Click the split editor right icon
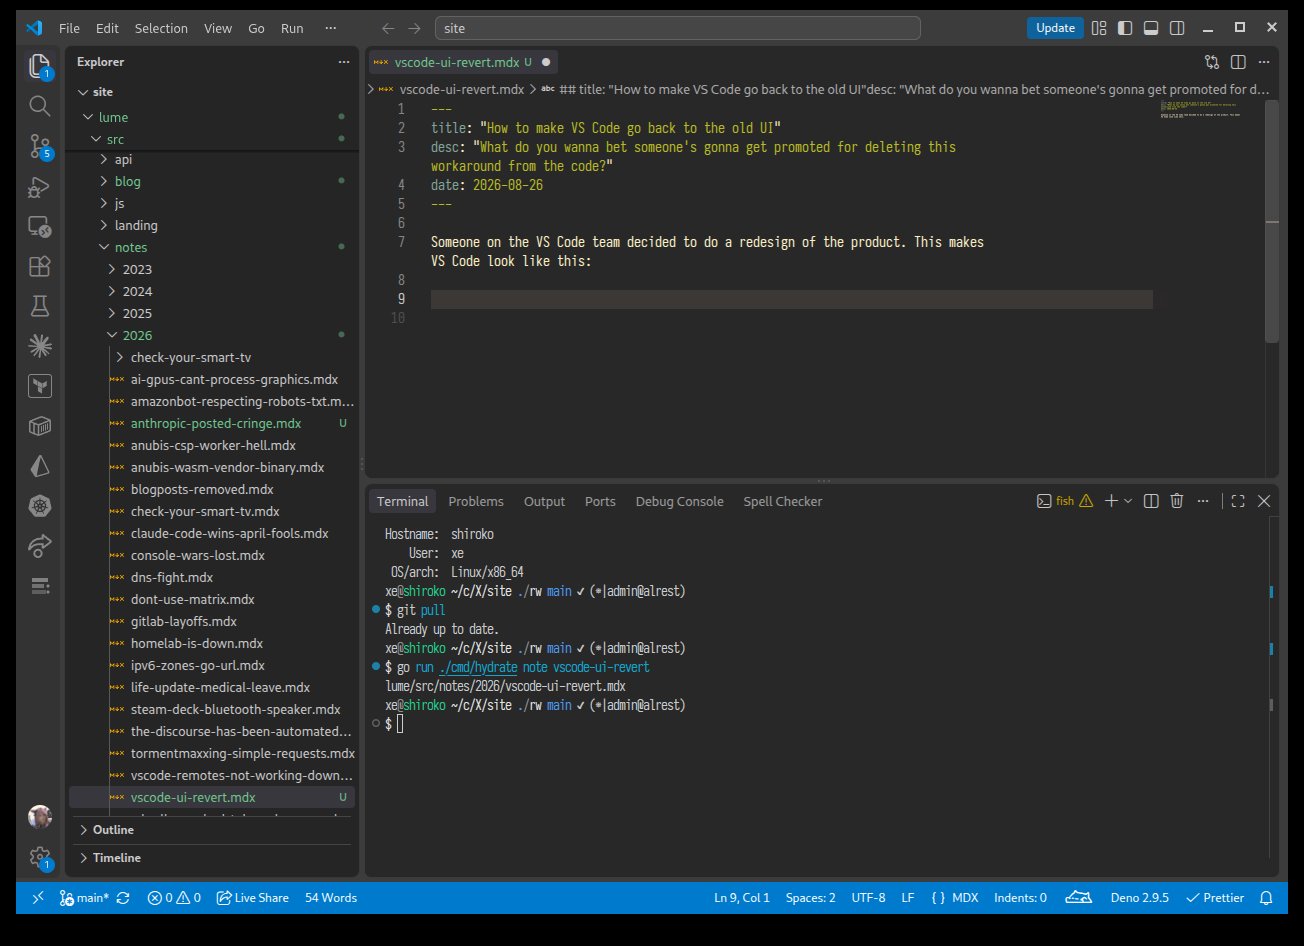 click(1238, 62)
